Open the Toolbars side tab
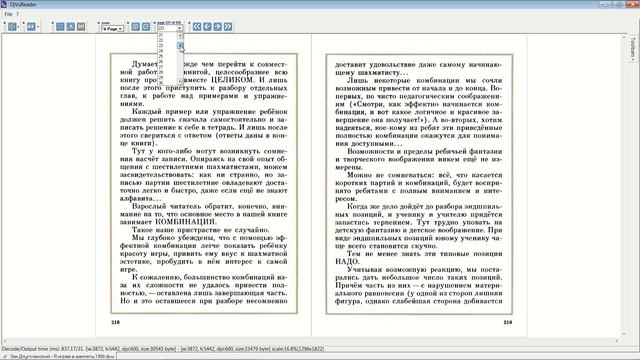The width and height of the screenshot is (640, 360). coord(633,48)
